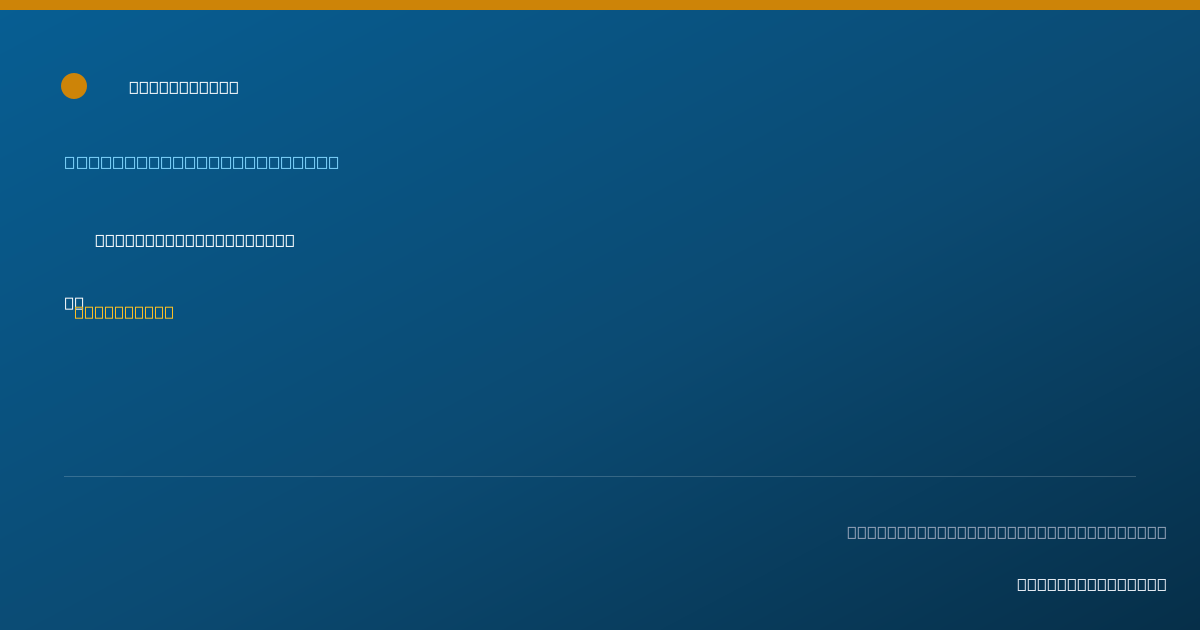This screenshot has height=630, width=1200.
Task: Click the last glyph of the light-blue headline
Action: (x=334, y=162)
